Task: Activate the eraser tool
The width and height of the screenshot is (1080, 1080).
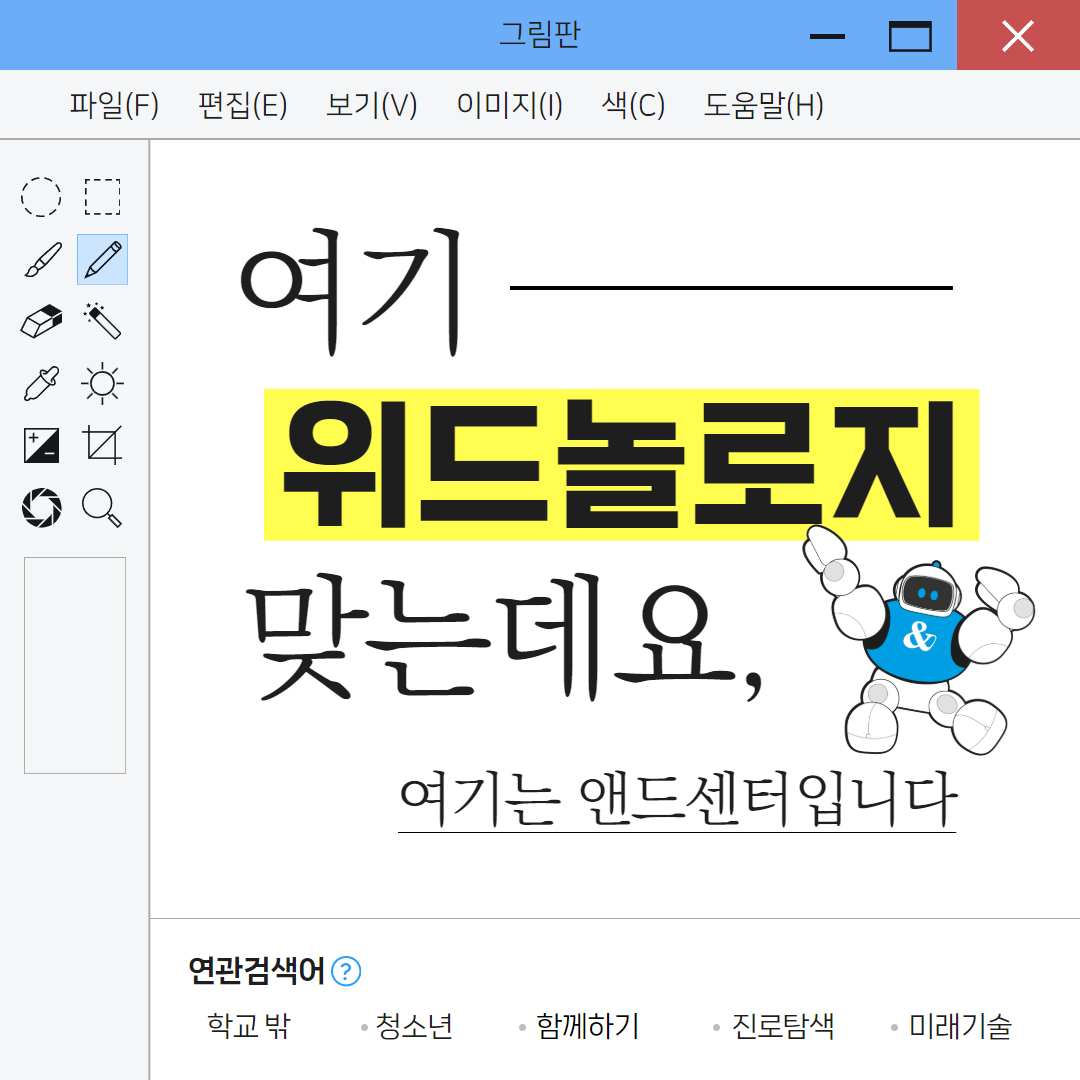Action: (x=41, y=322)
